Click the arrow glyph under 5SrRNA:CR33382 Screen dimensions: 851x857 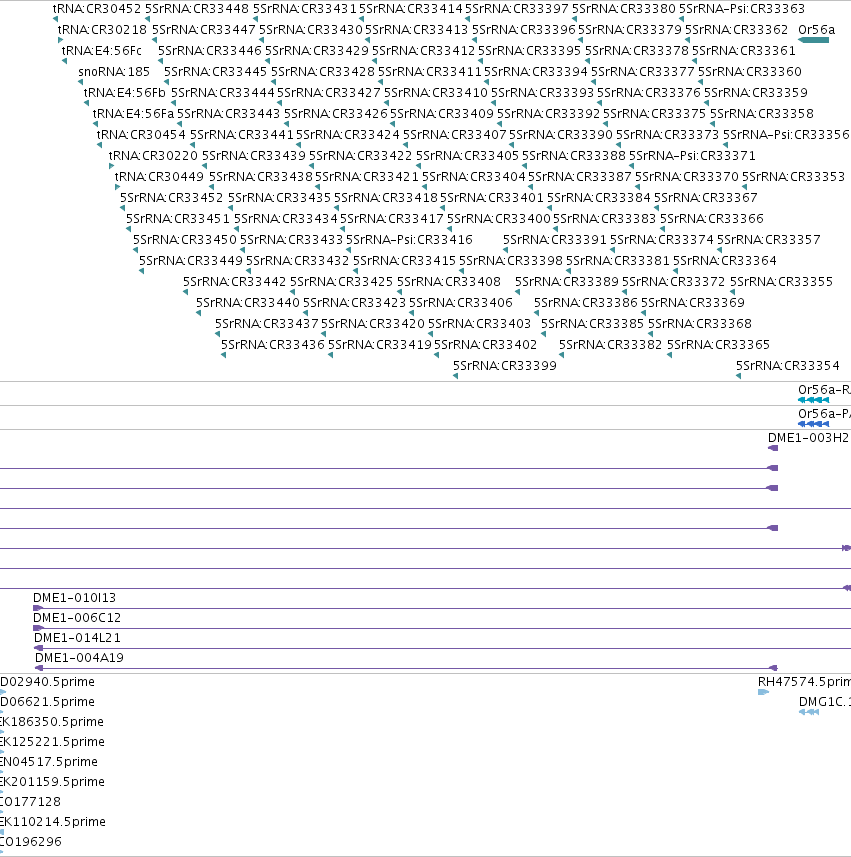click(x=561, y=355)
